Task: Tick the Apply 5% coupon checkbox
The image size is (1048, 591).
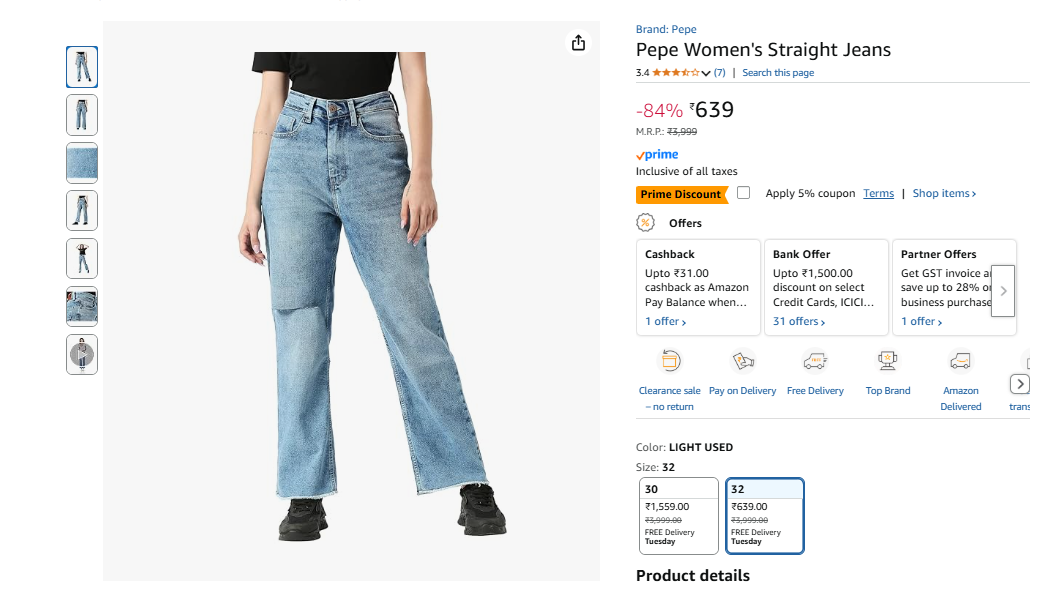Action: pyautogui.click(x=743, y=193)
